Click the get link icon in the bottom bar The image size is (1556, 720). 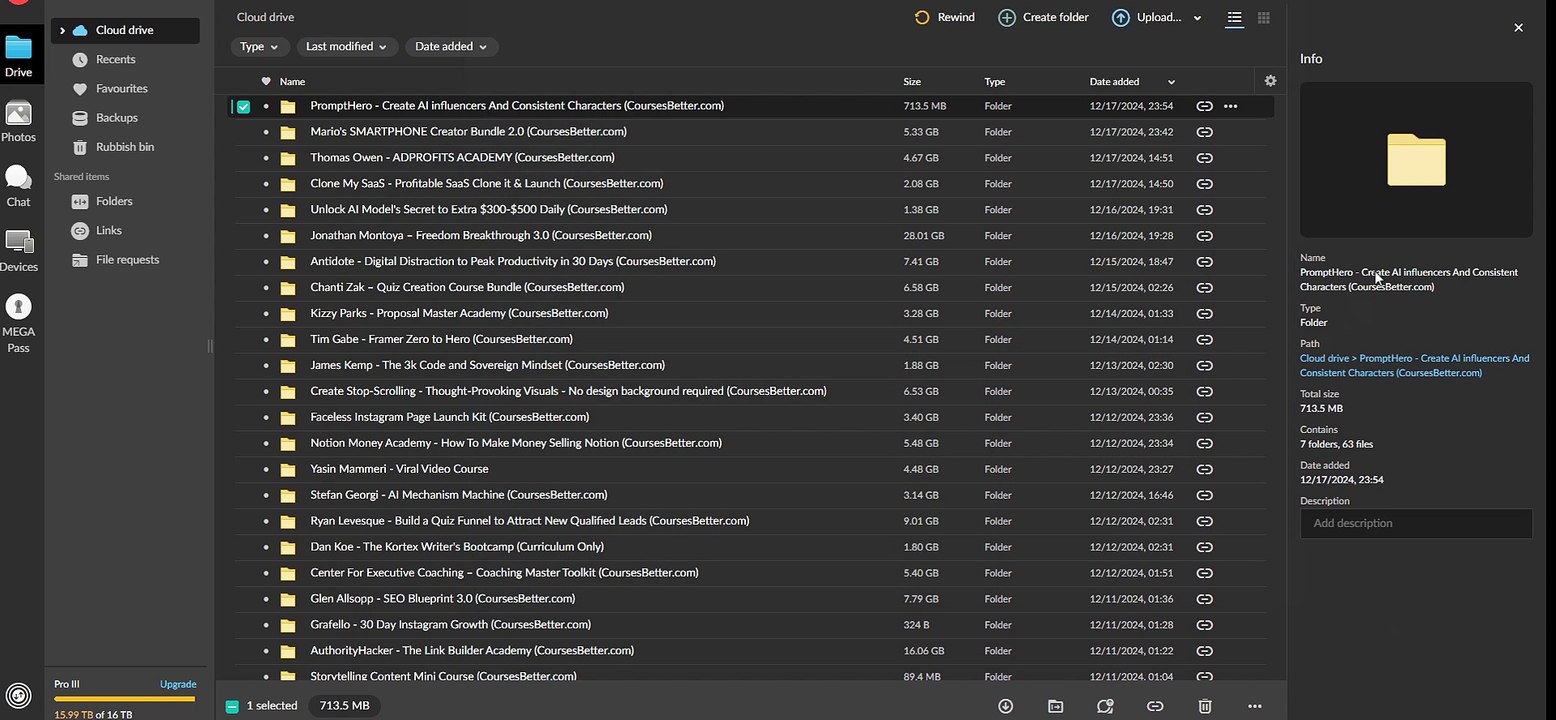(x=1155, y=706)
